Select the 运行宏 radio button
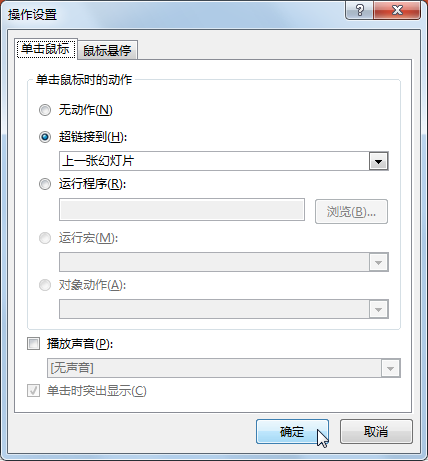 click(x=45, y=238)
